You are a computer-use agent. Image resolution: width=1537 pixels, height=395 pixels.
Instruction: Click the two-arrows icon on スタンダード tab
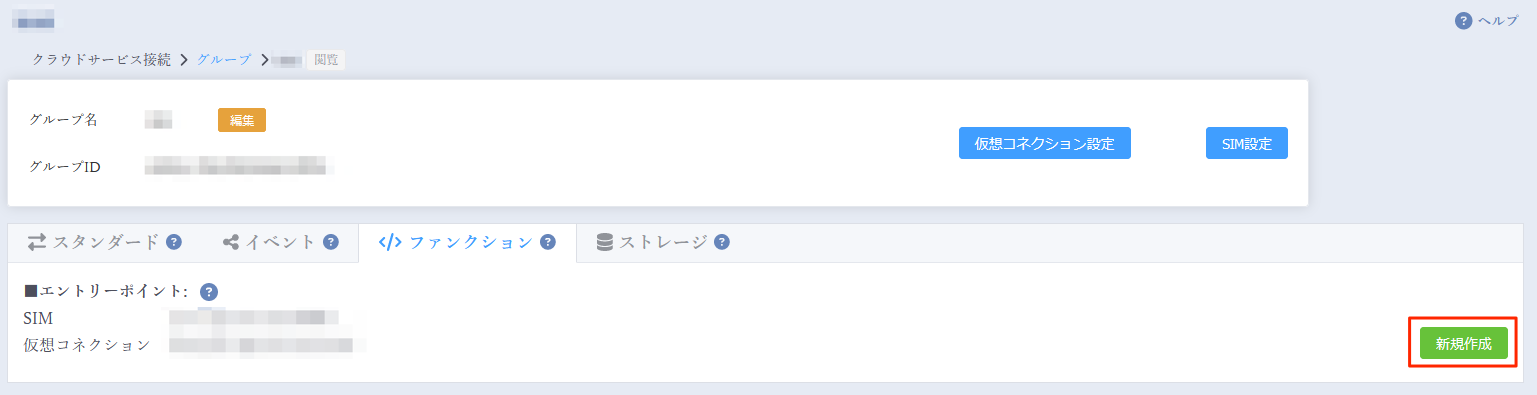[x=37, y=242]
